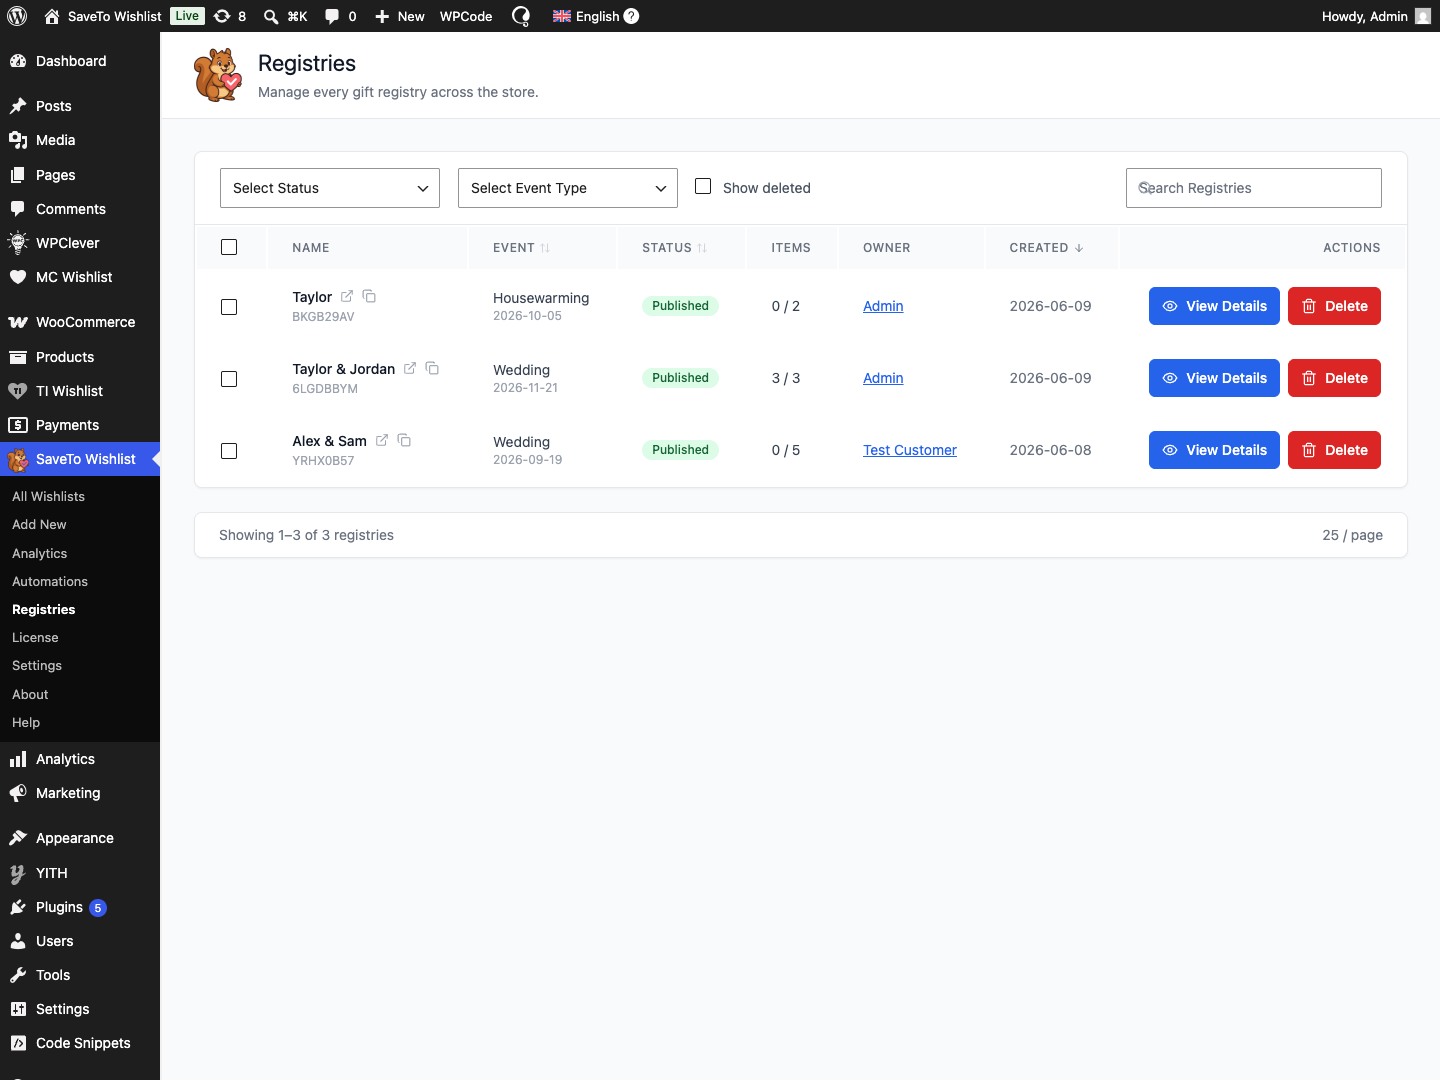Open TI Wishlist in the sidebar

click(x=80, y=391)
